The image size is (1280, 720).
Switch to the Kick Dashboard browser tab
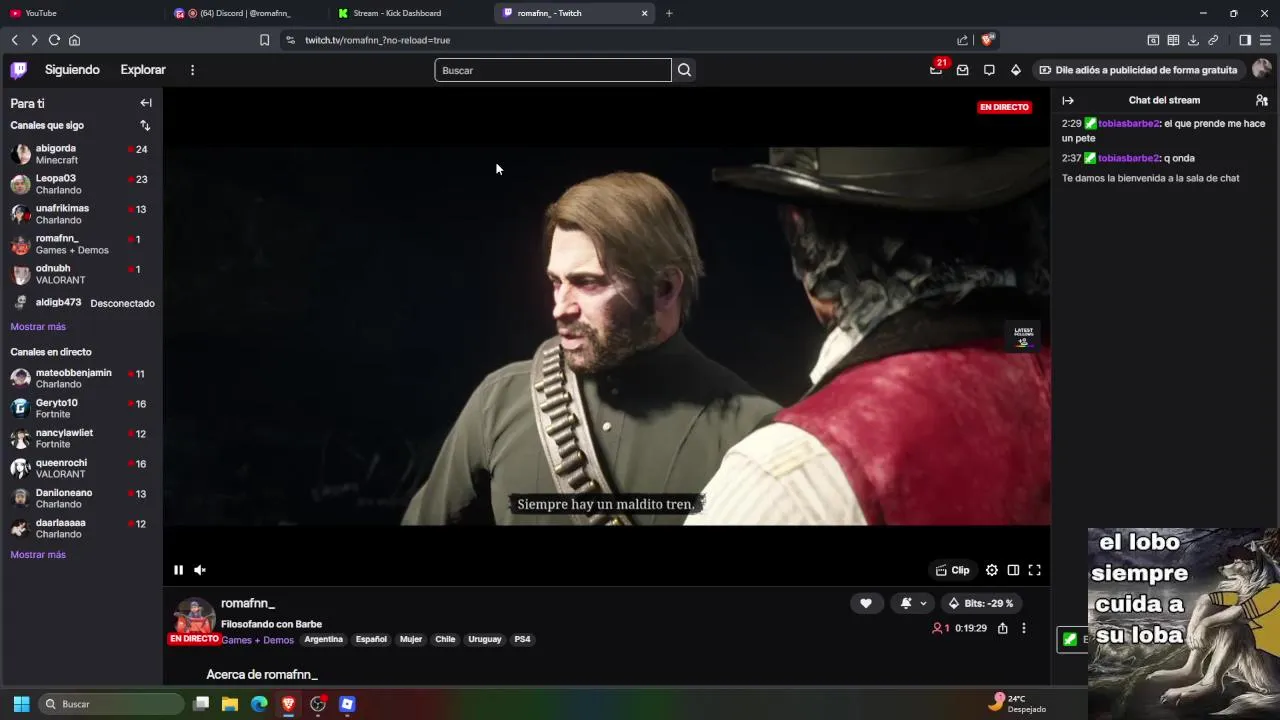pos(410,13)
